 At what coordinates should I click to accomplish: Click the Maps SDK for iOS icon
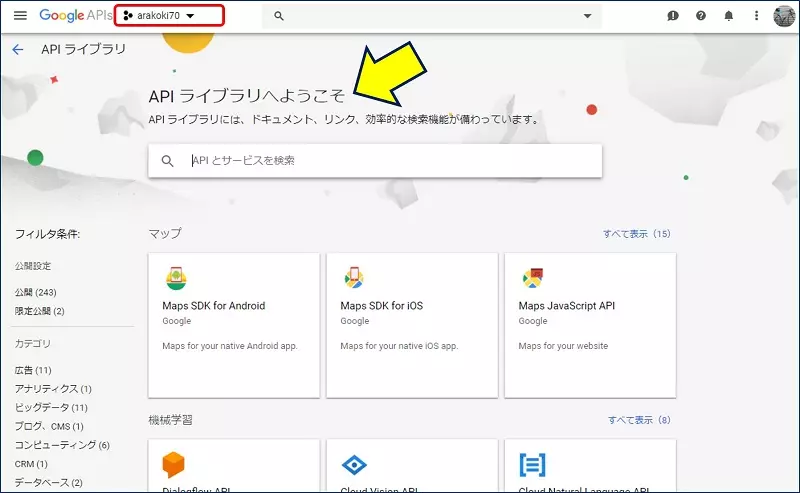pos(354,278)
